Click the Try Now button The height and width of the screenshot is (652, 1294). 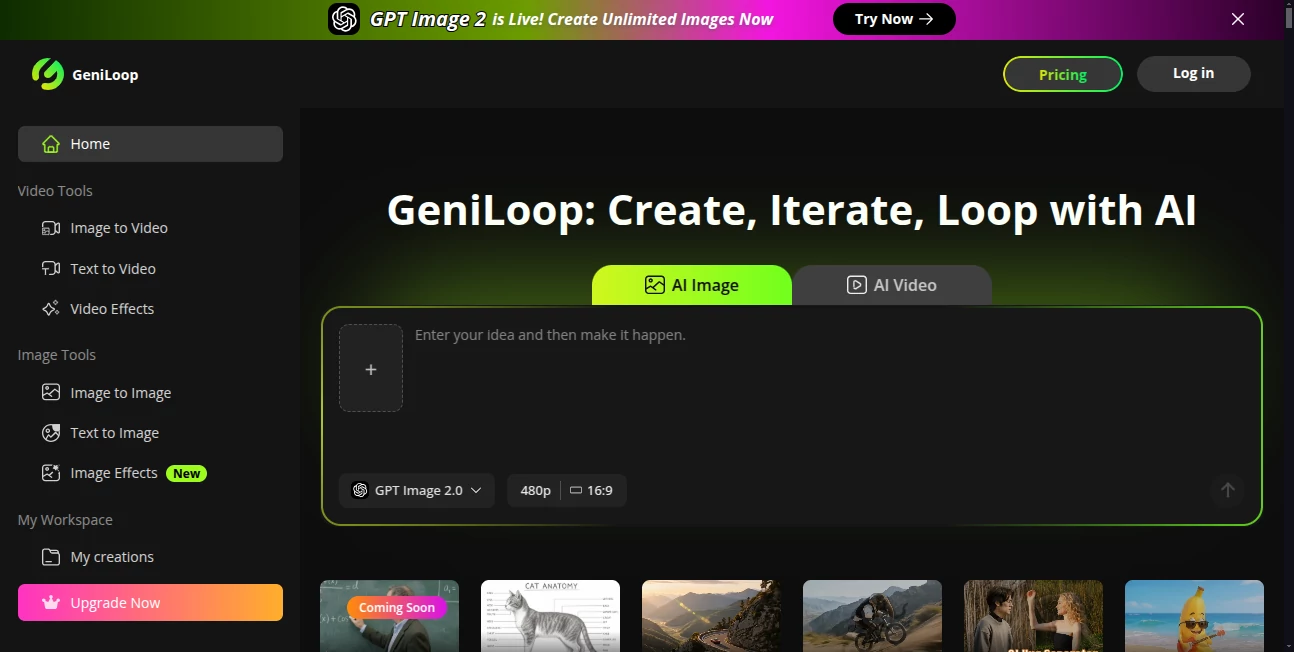[894, 19]
